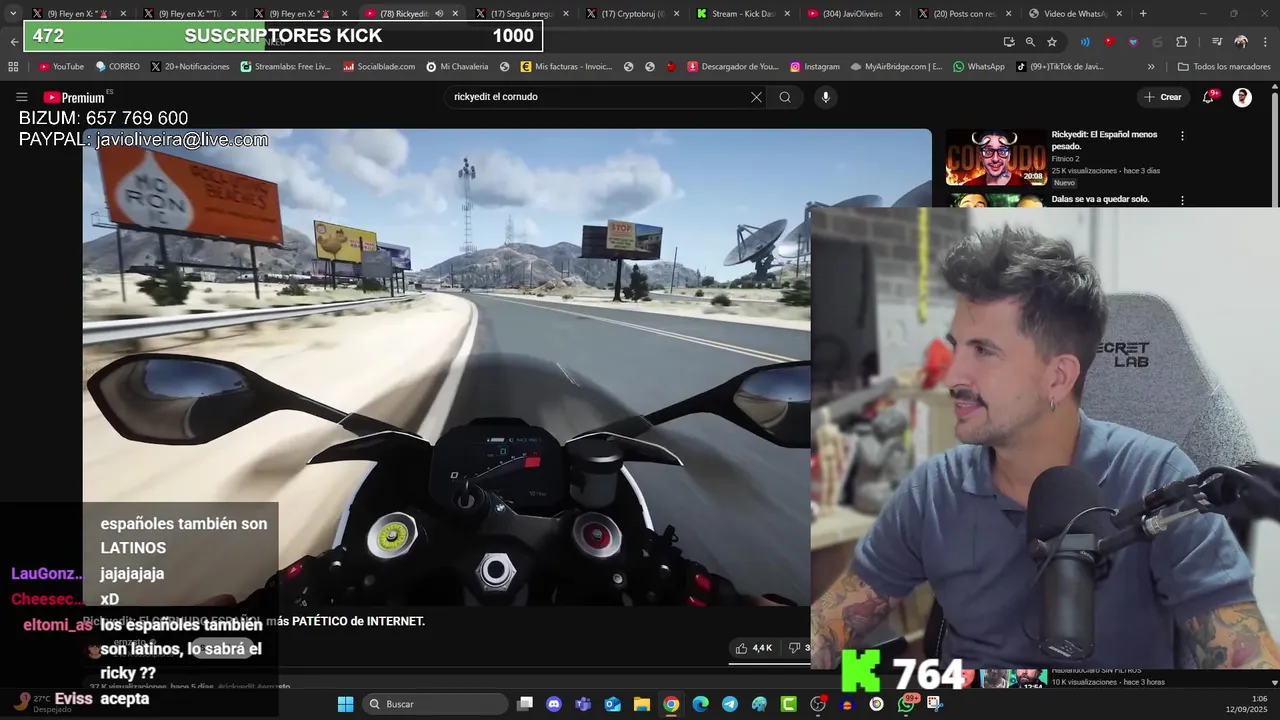Switch to Google Chrome in the taskbar

coord(671,704)
